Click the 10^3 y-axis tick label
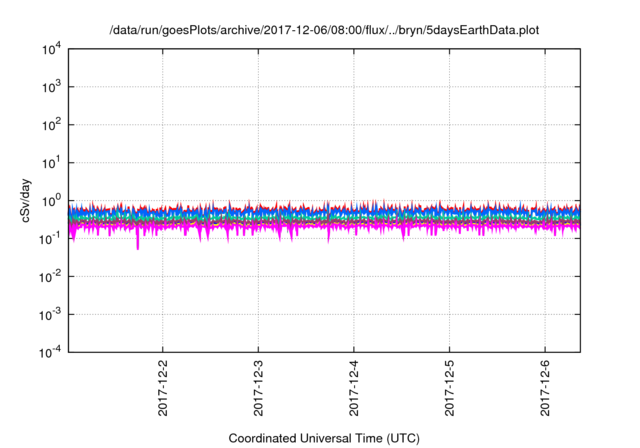The height and width of the screenshot is (448, 640). click(52, 87)
